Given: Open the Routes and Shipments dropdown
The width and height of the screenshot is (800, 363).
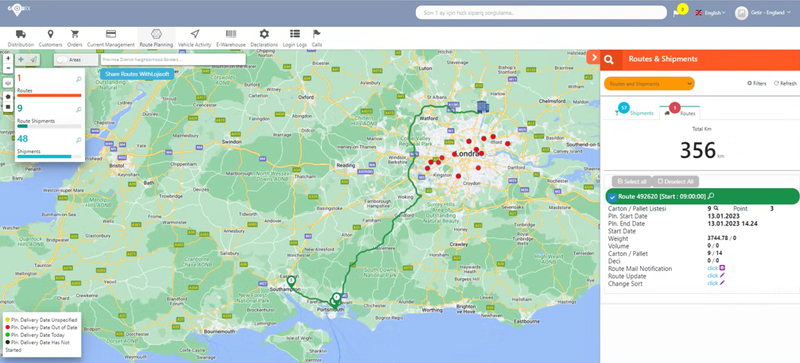Looking at the screenshot, I should [x=649, y=84].
